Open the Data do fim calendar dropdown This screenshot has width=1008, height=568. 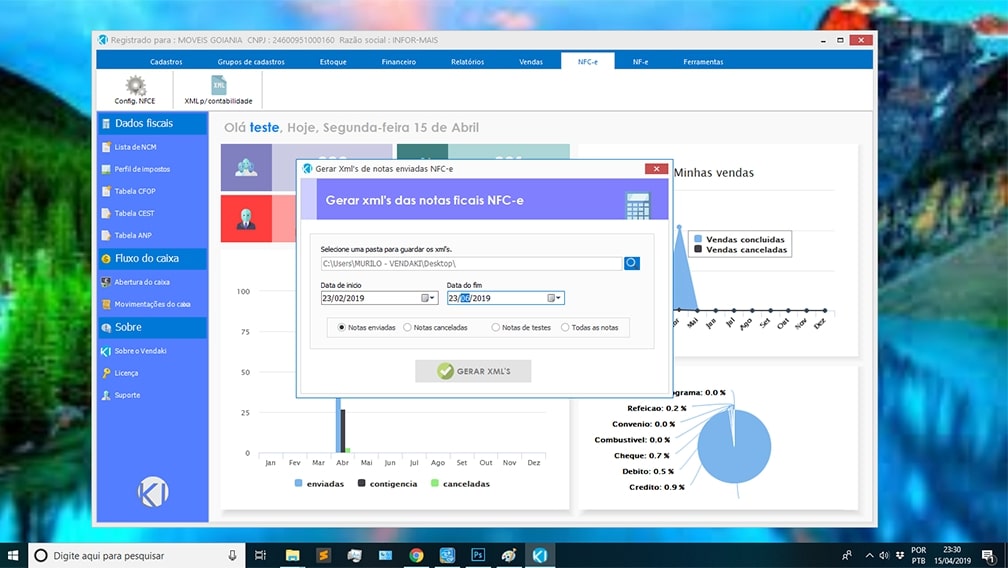[554, 298]
